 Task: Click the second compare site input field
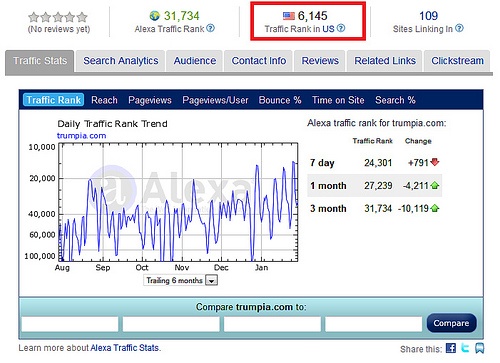click(171, 324)
